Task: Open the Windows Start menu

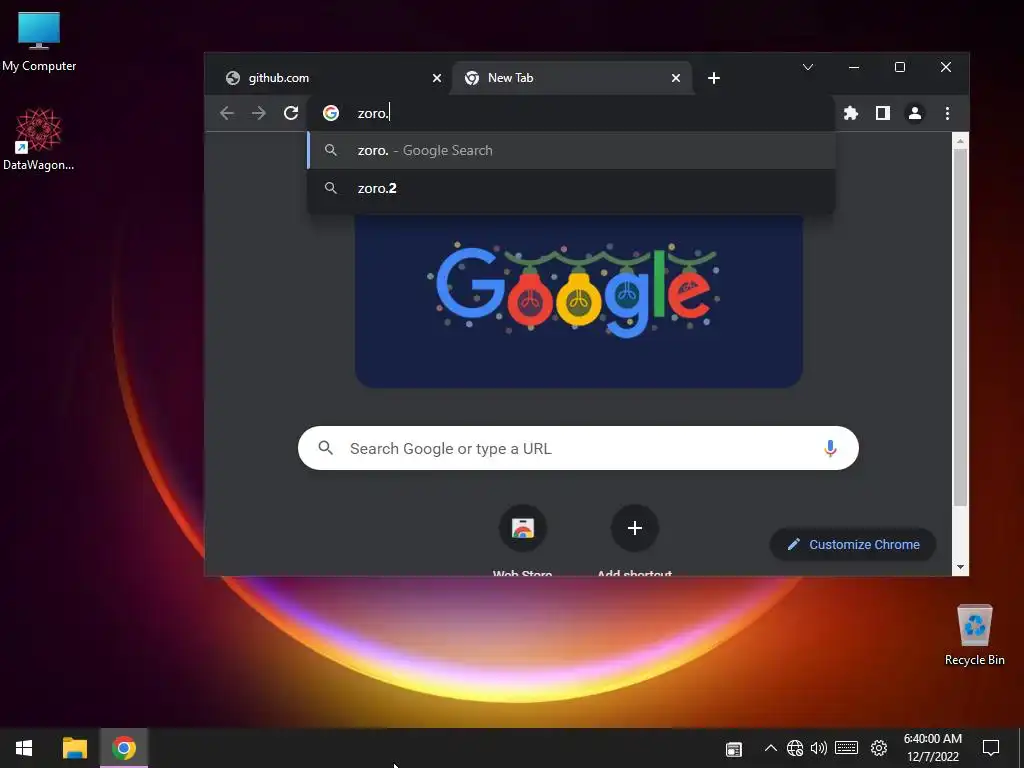Action: tap(24, 748)
